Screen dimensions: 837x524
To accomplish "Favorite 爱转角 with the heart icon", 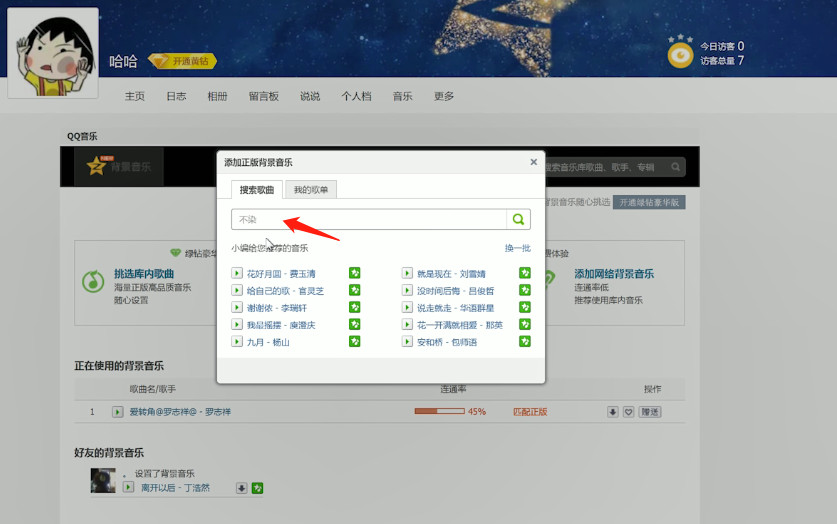I will (629, 412).
